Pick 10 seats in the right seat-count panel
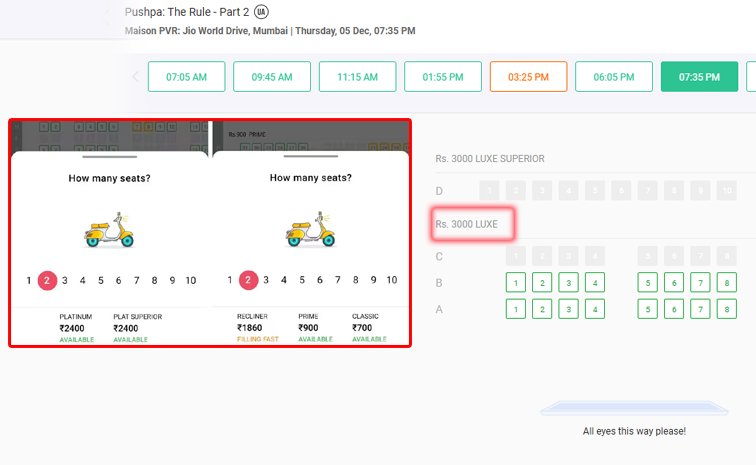The image size is (756, 465). point(392,280)
